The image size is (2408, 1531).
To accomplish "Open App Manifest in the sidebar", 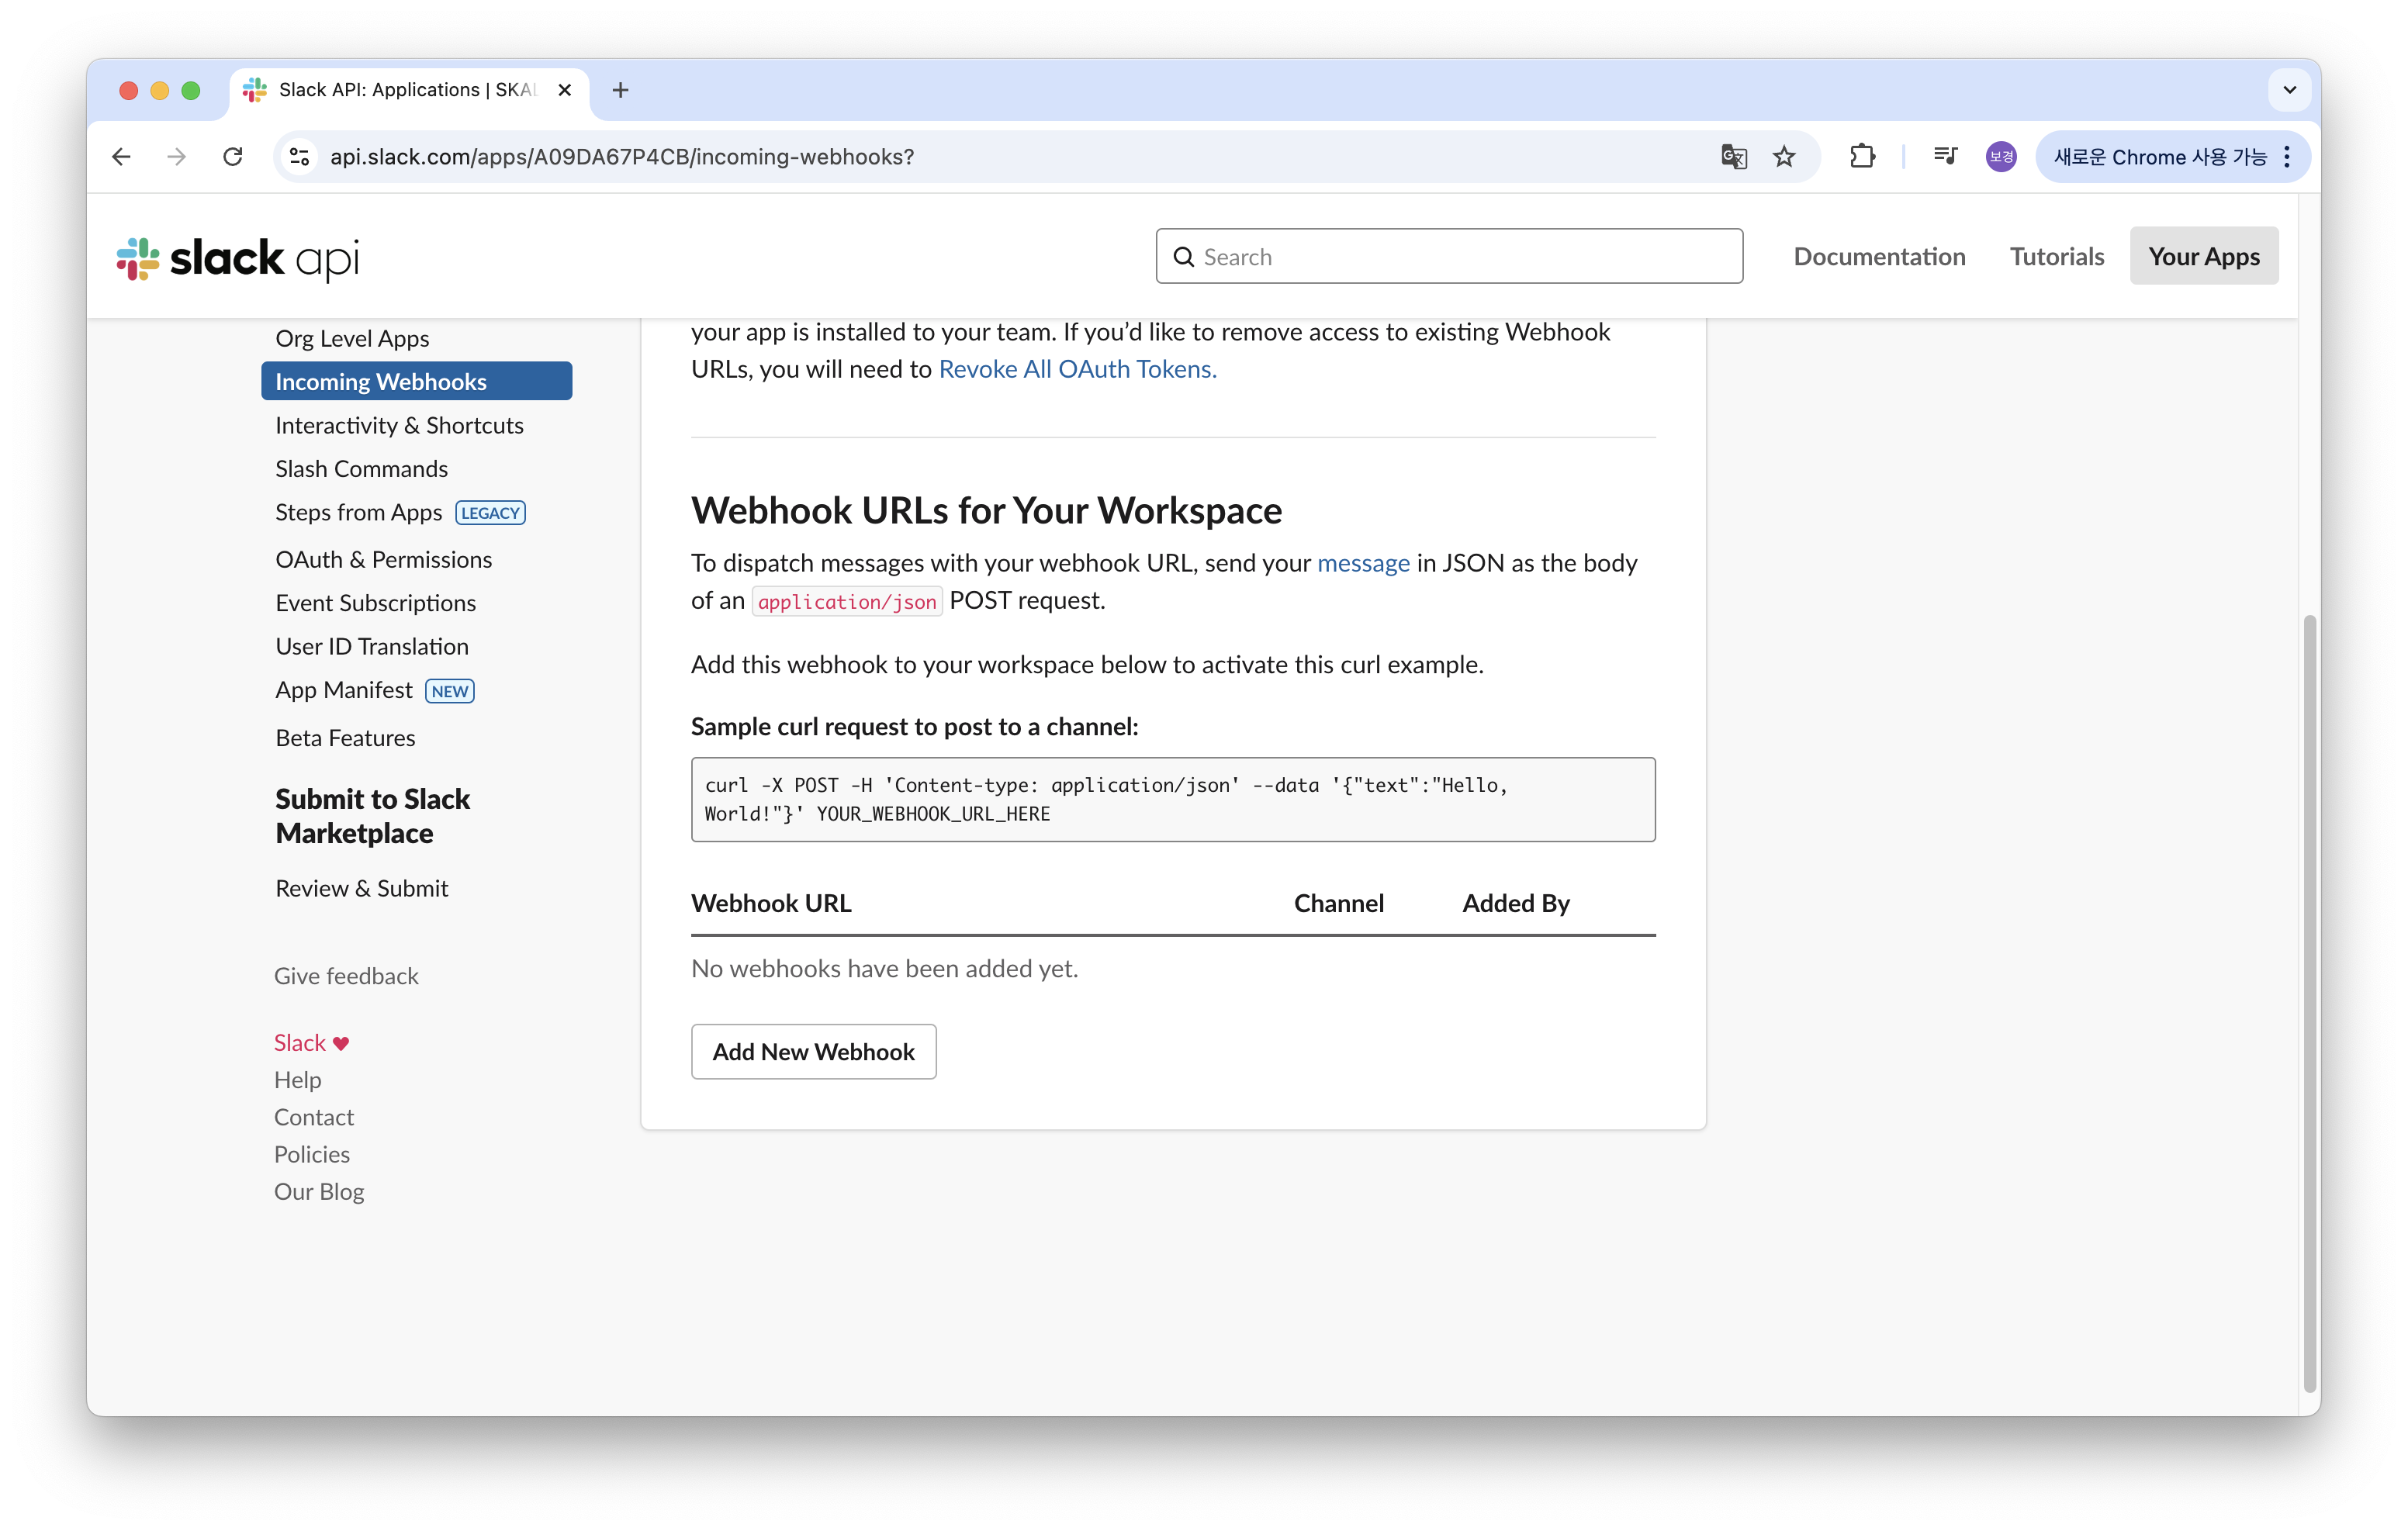I will (x=344, y=690).
